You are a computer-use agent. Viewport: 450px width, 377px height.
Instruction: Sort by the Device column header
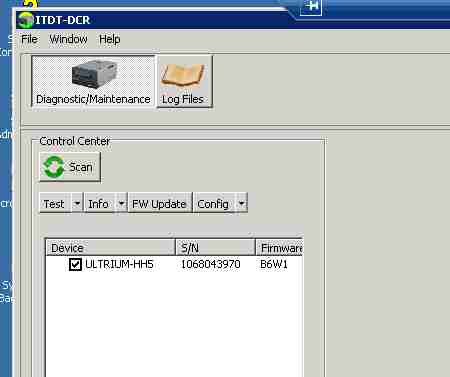tap(110, 248)
